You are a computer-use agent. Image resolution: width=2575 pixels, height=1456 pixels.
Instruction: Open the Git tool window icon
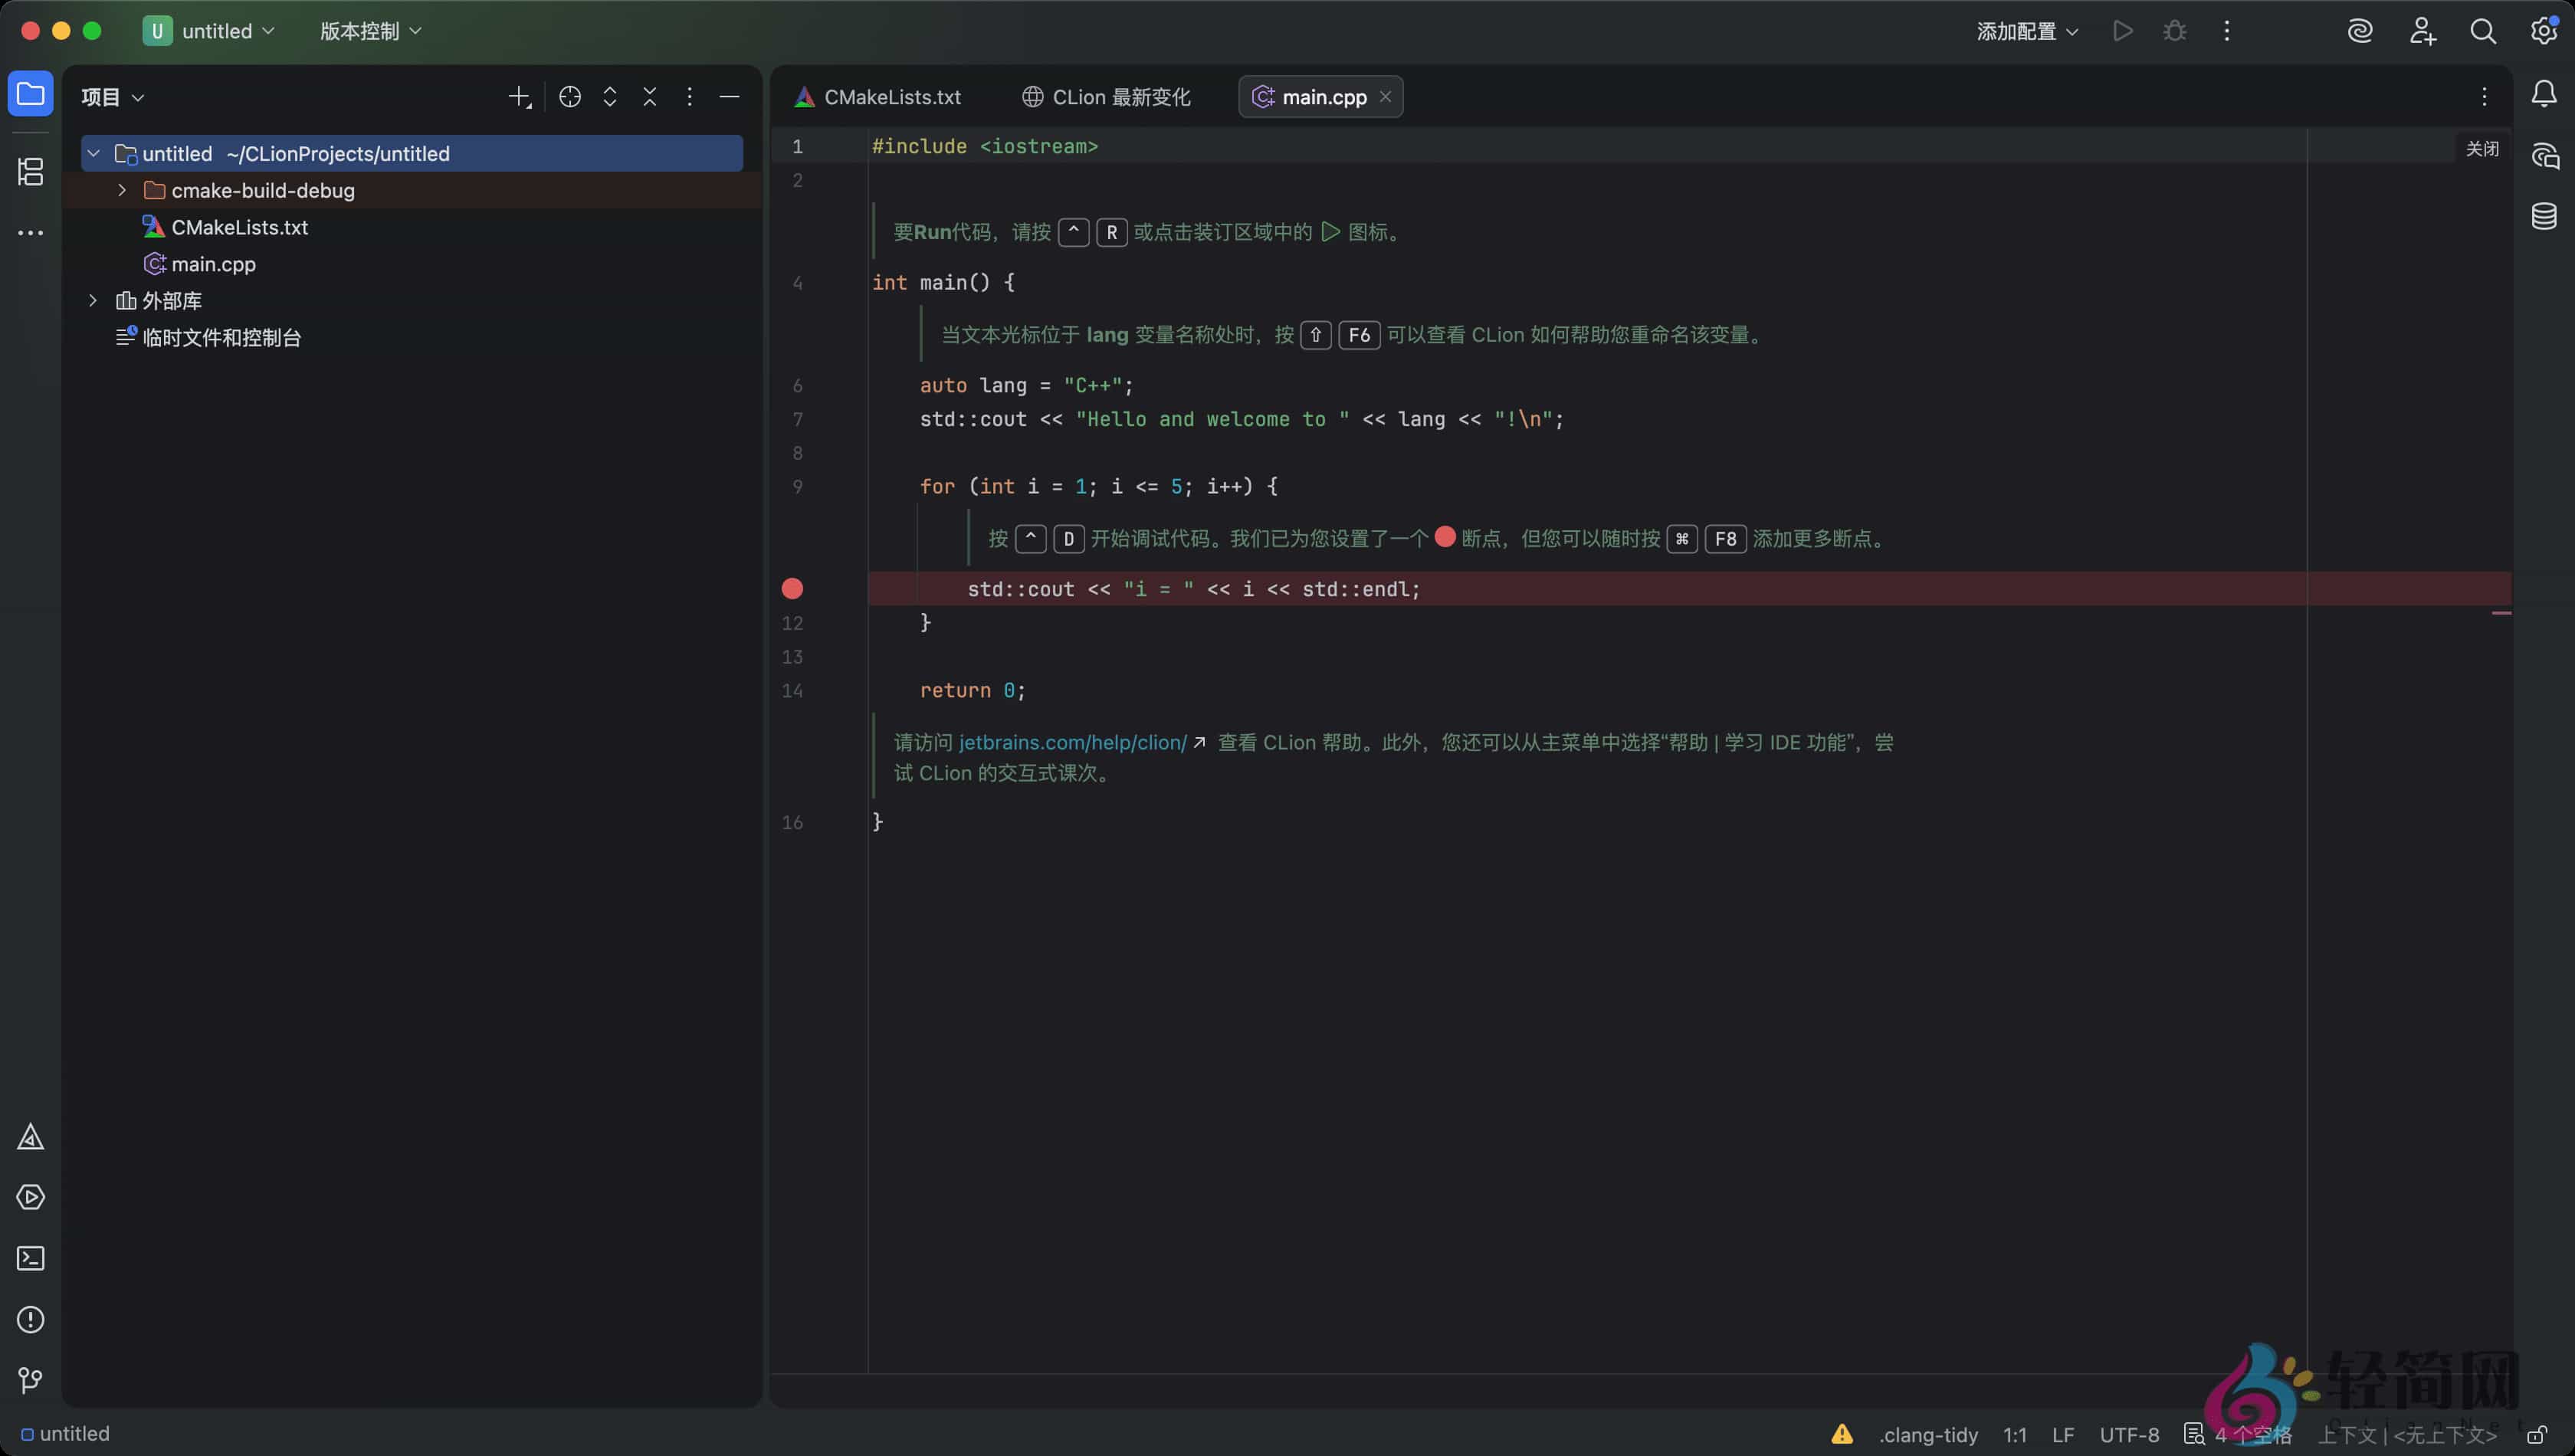(30, 1380)
